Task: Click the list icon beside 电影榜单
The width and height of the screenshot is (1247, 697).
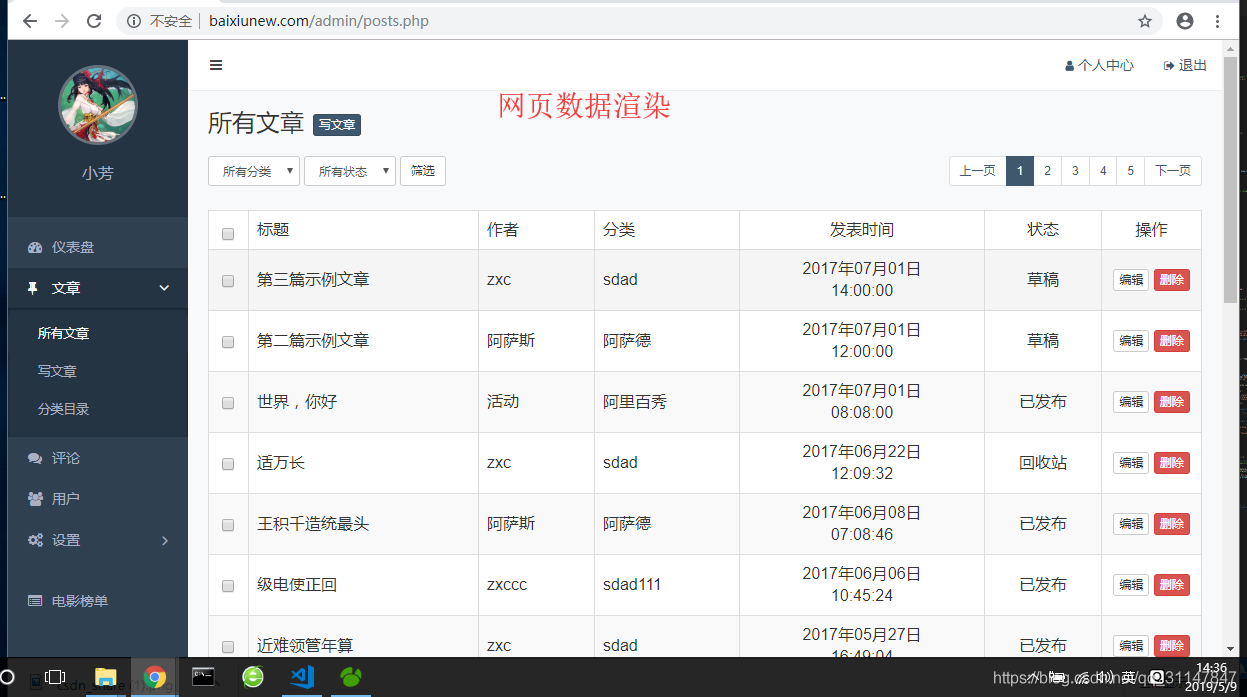Action: 35,601
